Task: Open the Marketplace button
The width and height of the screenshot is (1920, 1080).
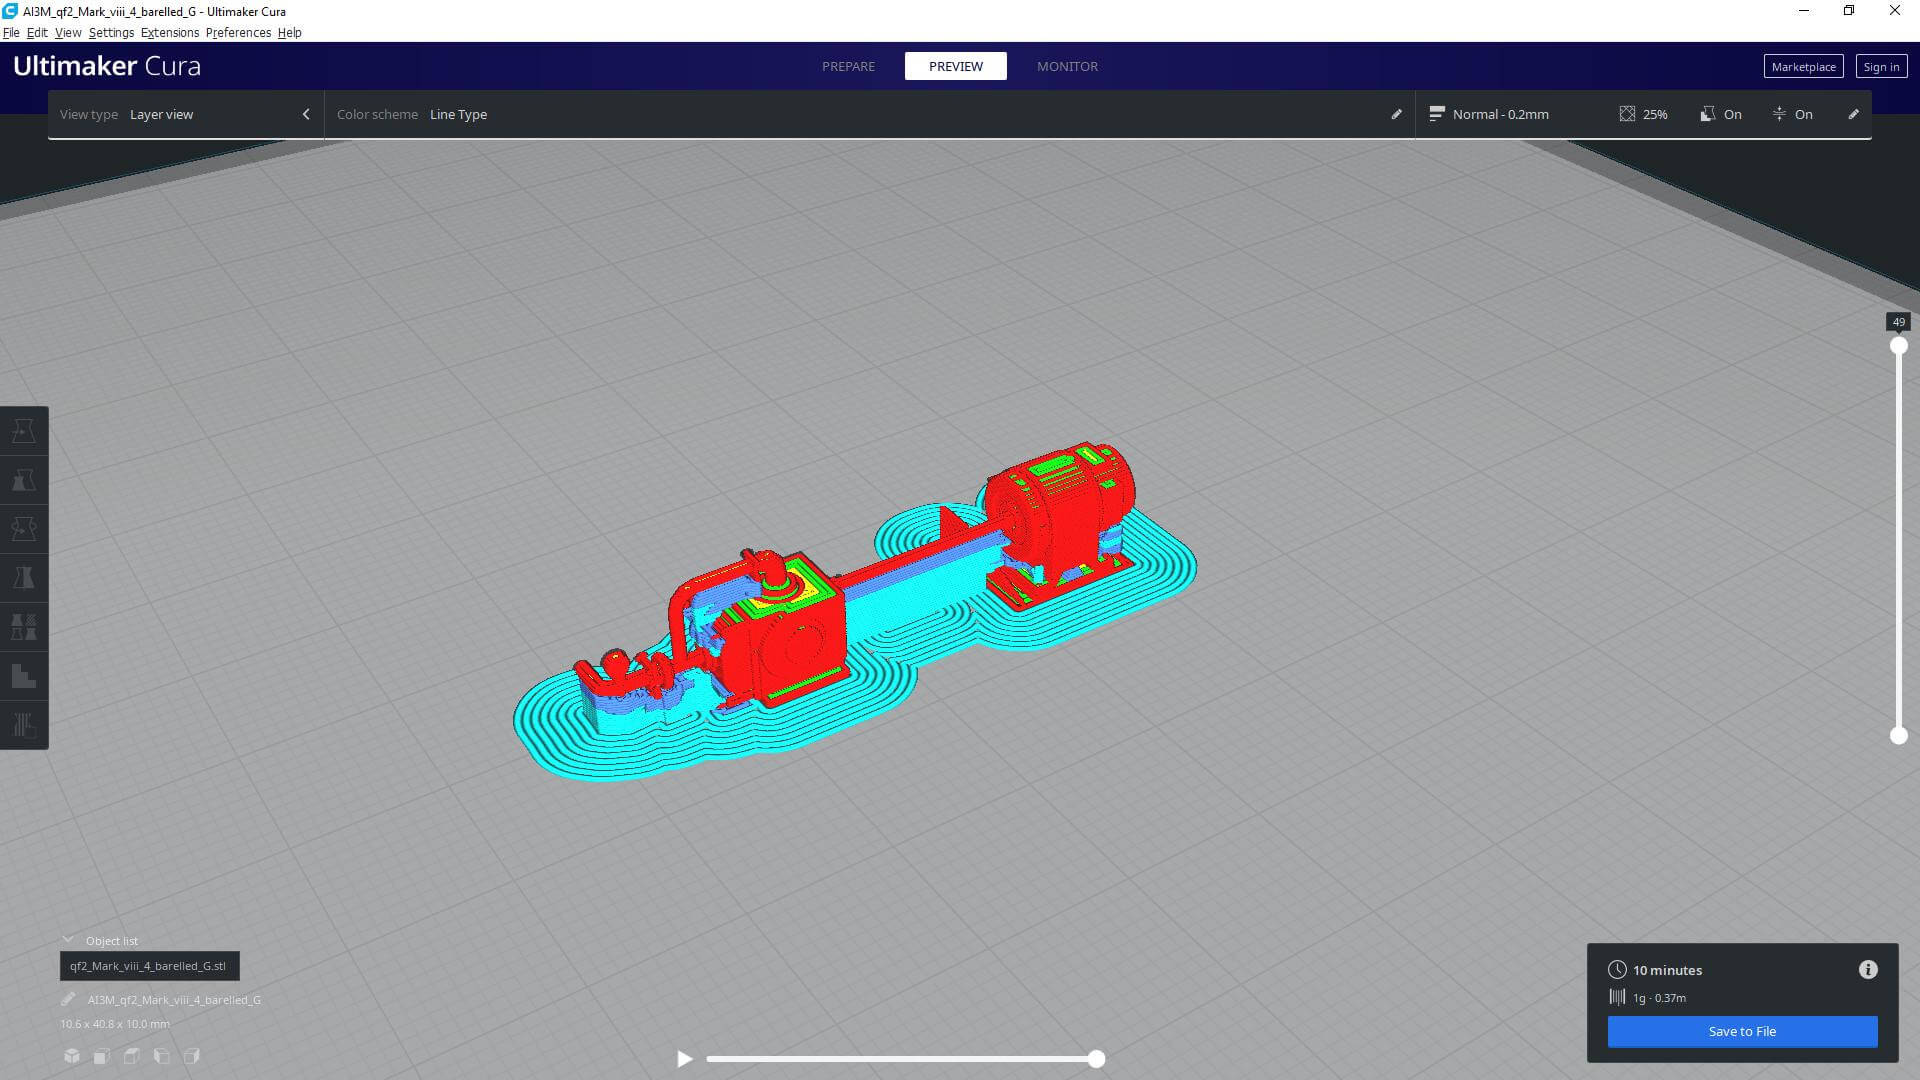Action: click(x=1802, y=67)
